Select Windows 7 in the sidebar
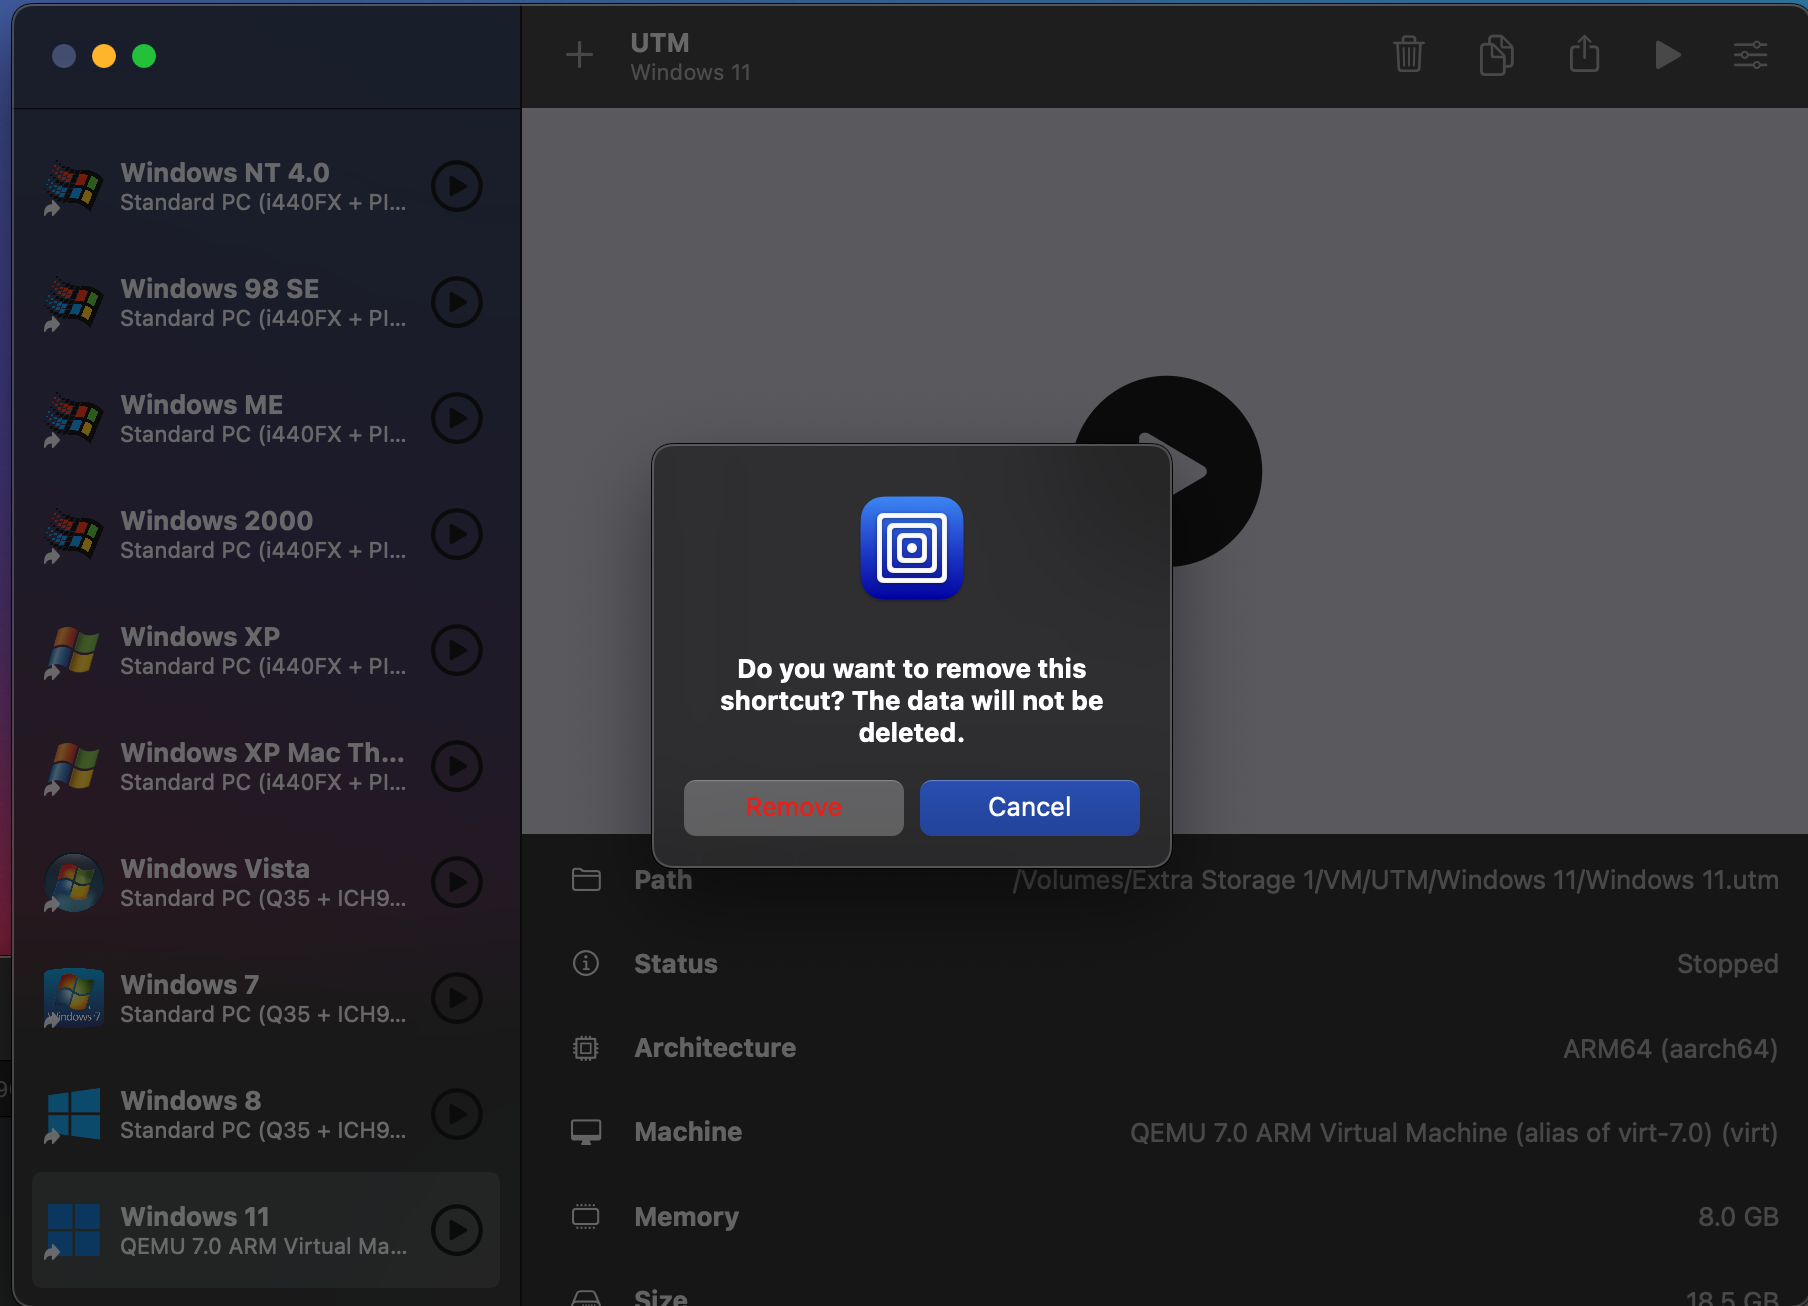Viewport: 1808px width, 1306px height. tap(266, 998)
